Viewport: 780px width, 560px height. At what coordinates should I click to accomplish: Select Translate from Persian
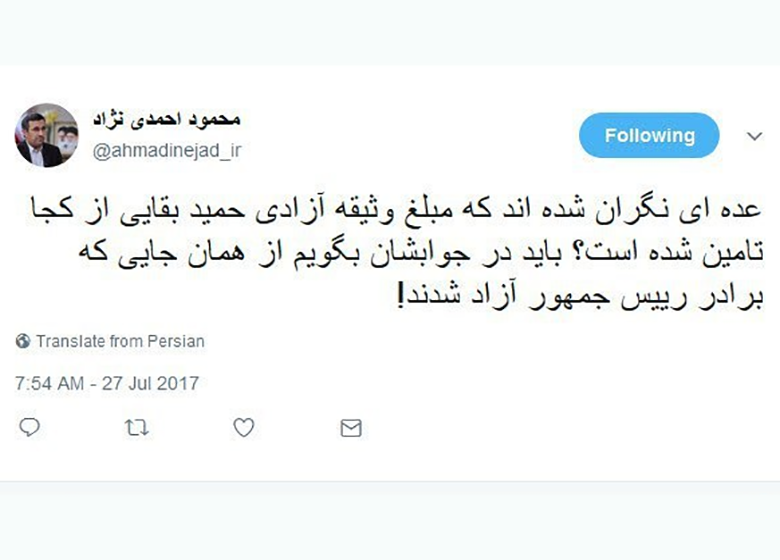(120, 342)
